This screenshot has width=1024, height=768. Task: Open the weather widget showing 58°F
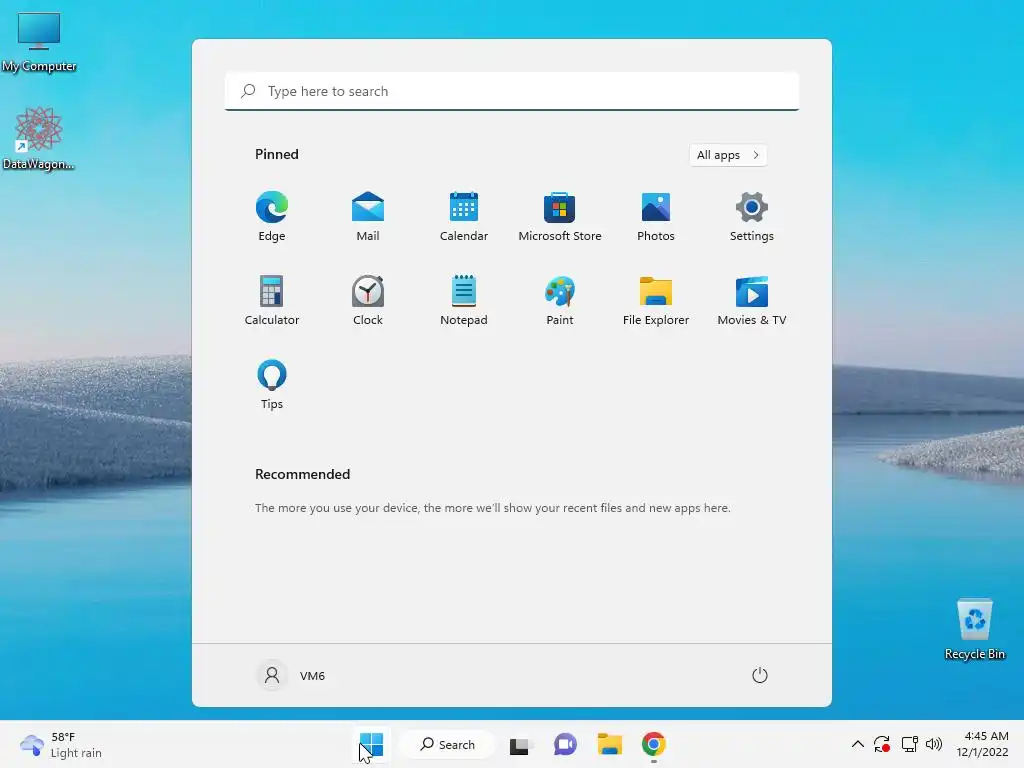61,744
